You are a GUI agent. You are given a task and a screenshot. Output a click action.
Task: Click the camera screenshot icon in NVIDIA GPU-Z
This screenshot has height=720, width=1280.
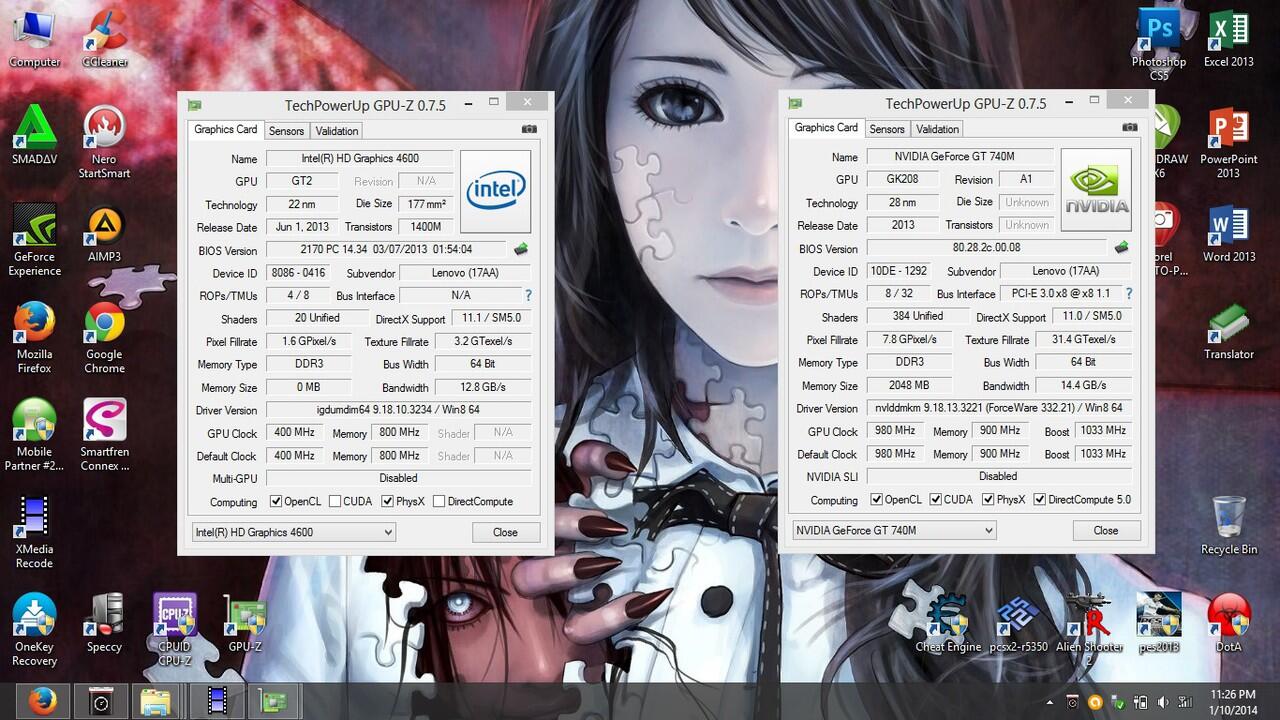click(1130, 127)
